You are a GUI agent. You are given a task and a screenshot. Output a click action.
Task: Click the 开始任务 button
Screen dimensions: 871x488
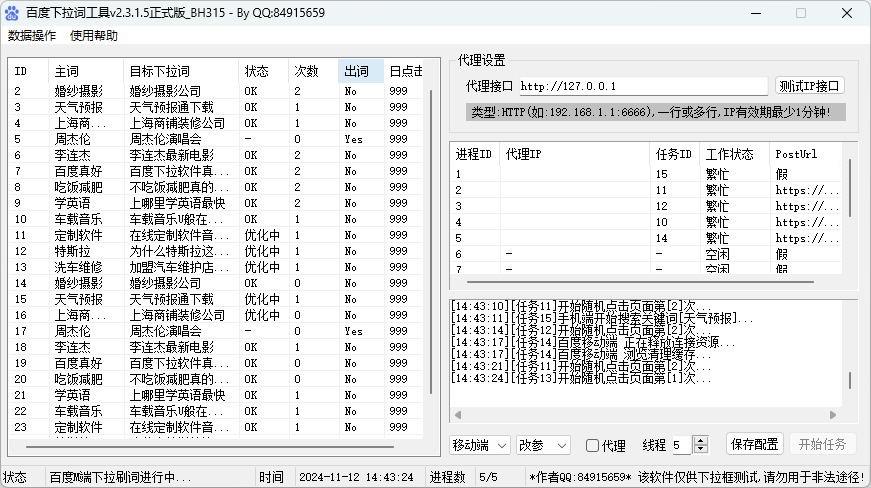[x=822, y=444]
